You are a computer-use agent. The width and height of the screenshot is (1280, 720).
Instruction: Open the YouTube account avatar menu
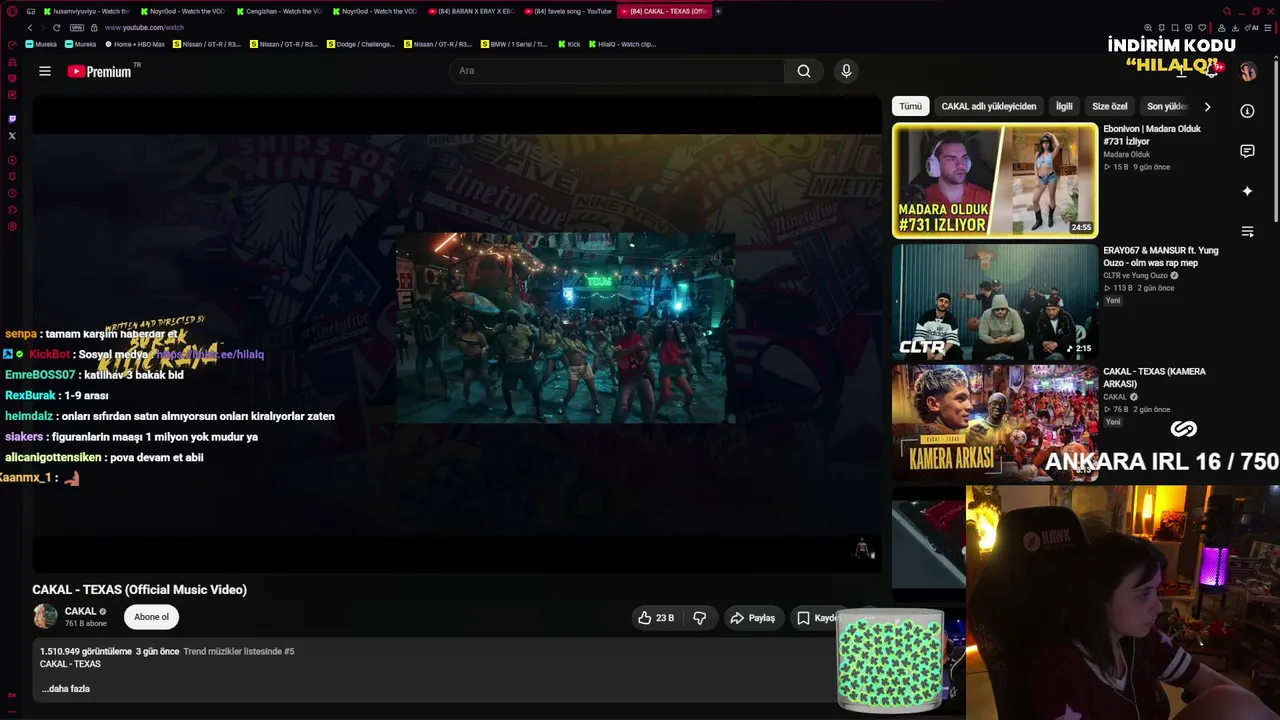tap(1248, 71)
